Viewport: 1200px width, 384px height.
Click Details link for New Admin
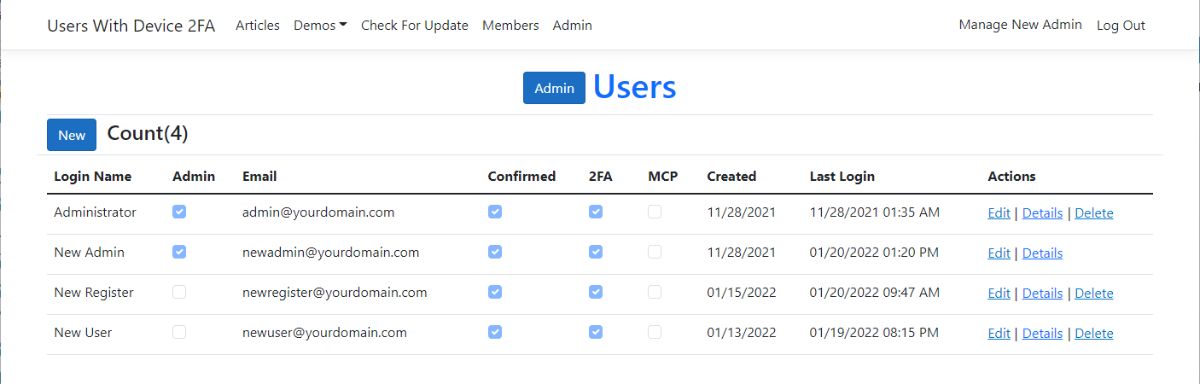(x=1042, y=253)
